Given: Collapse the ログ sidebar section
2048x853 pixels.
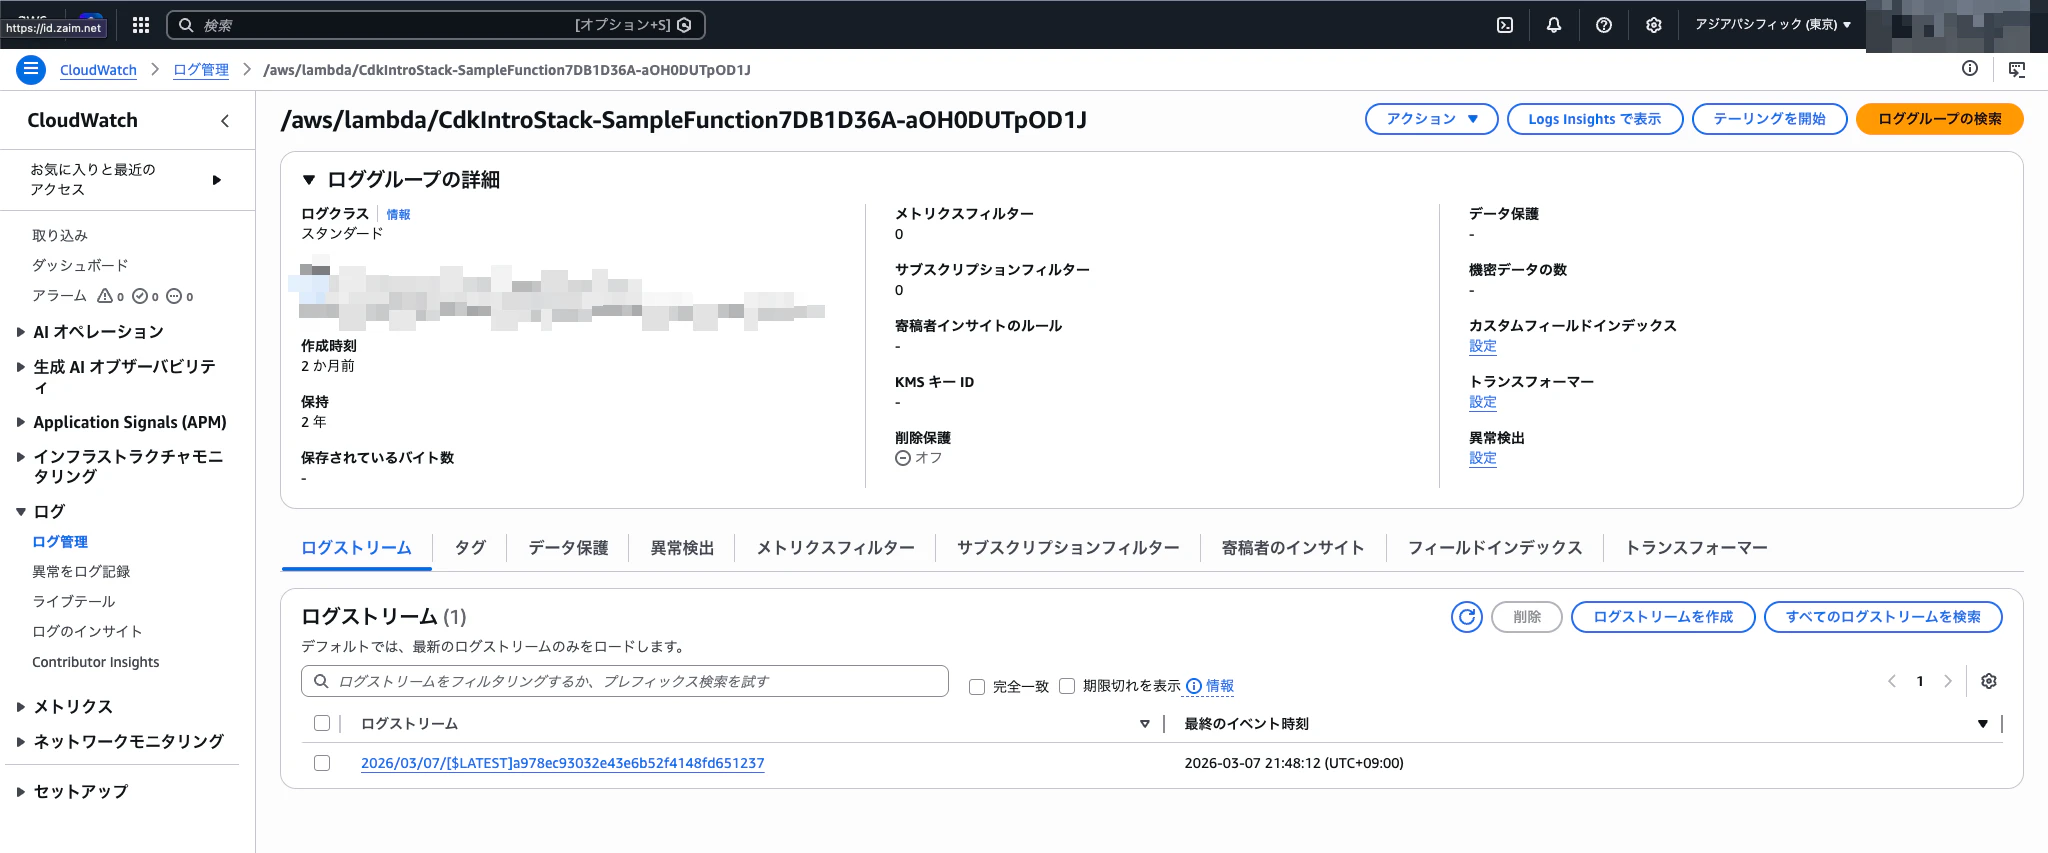Looking at the screenshot, I should coord(20,512).
